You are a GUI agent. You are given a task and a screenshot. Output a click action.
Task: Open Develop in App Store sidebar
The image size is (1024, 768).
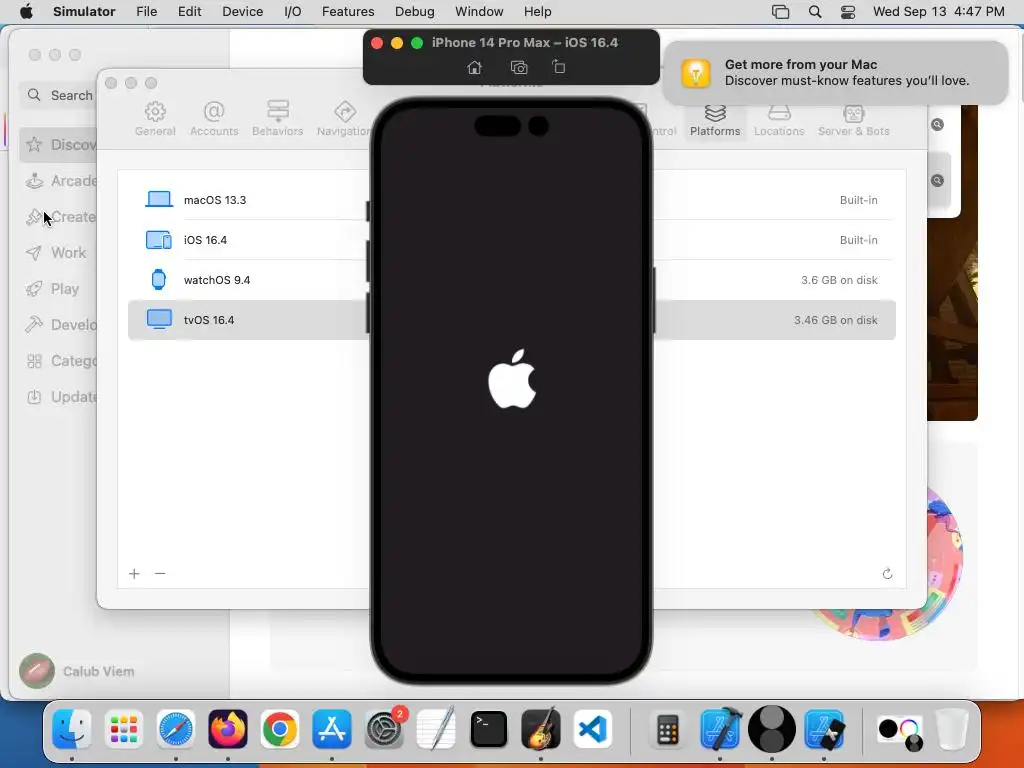(60, 325)
